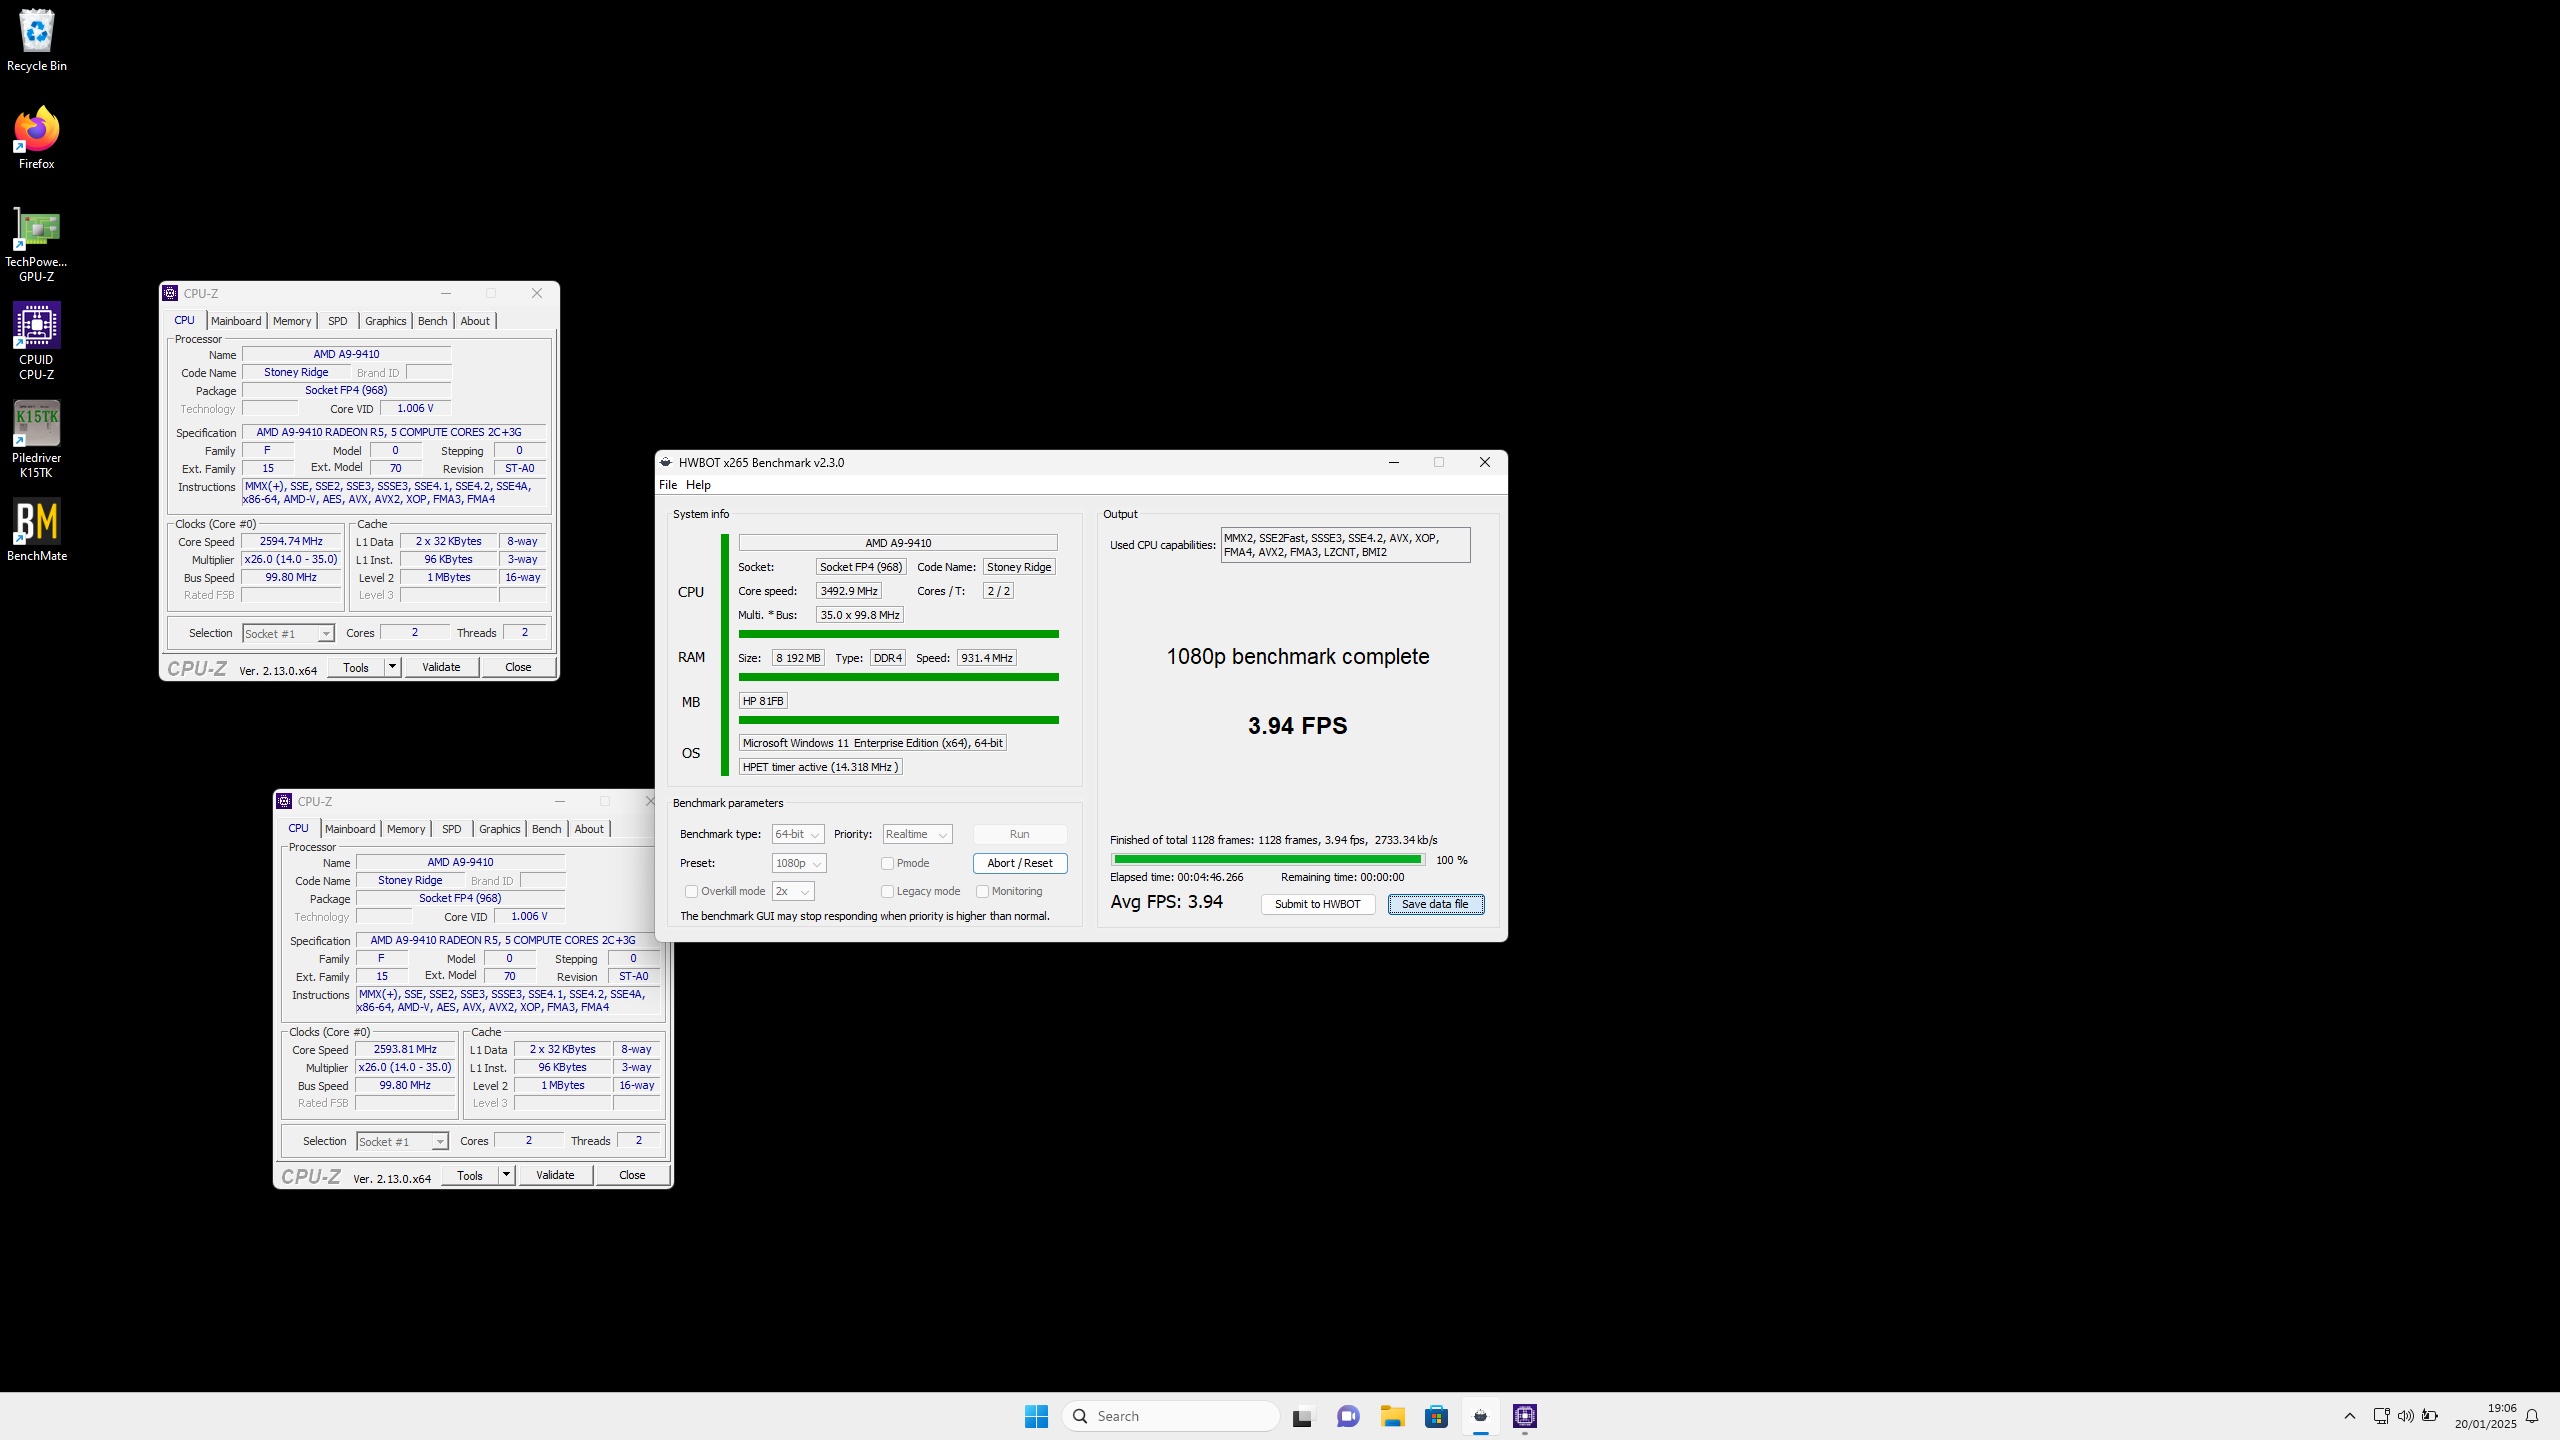This screenshot has width=2560, height=1440.
Task: Open CPUID CPU-Z desktop shortcut
Action: pos(37,341)
